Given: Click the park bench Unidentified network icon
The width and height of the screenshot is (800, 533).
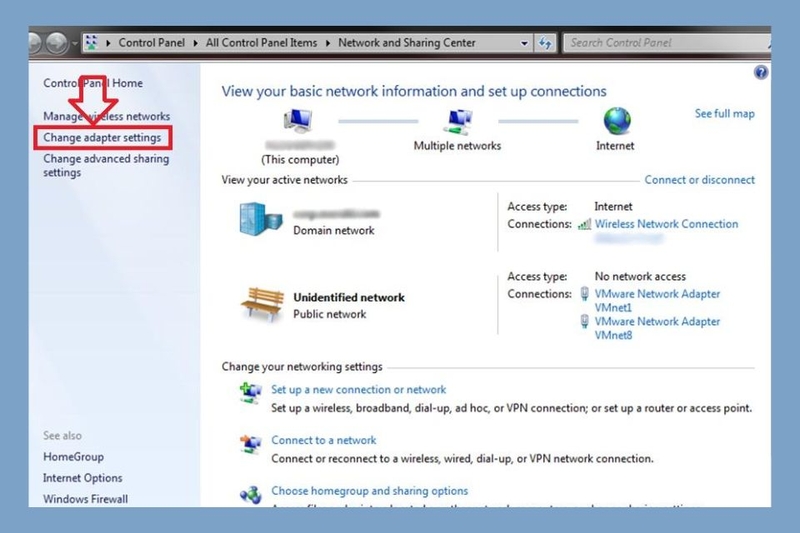Looking at the screenshot, I should tap(262, 304).
